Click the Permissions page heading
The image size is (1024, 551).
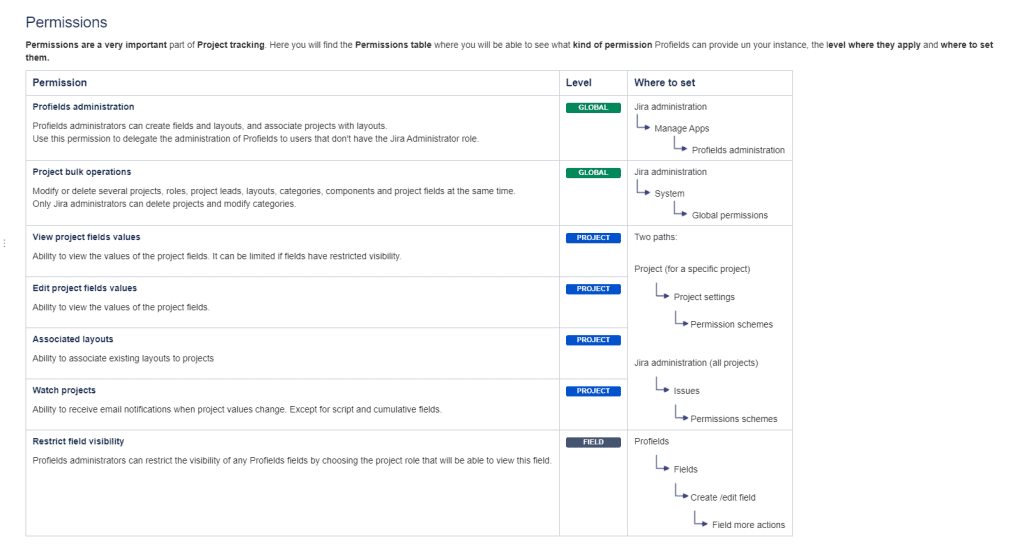(66, 22)
